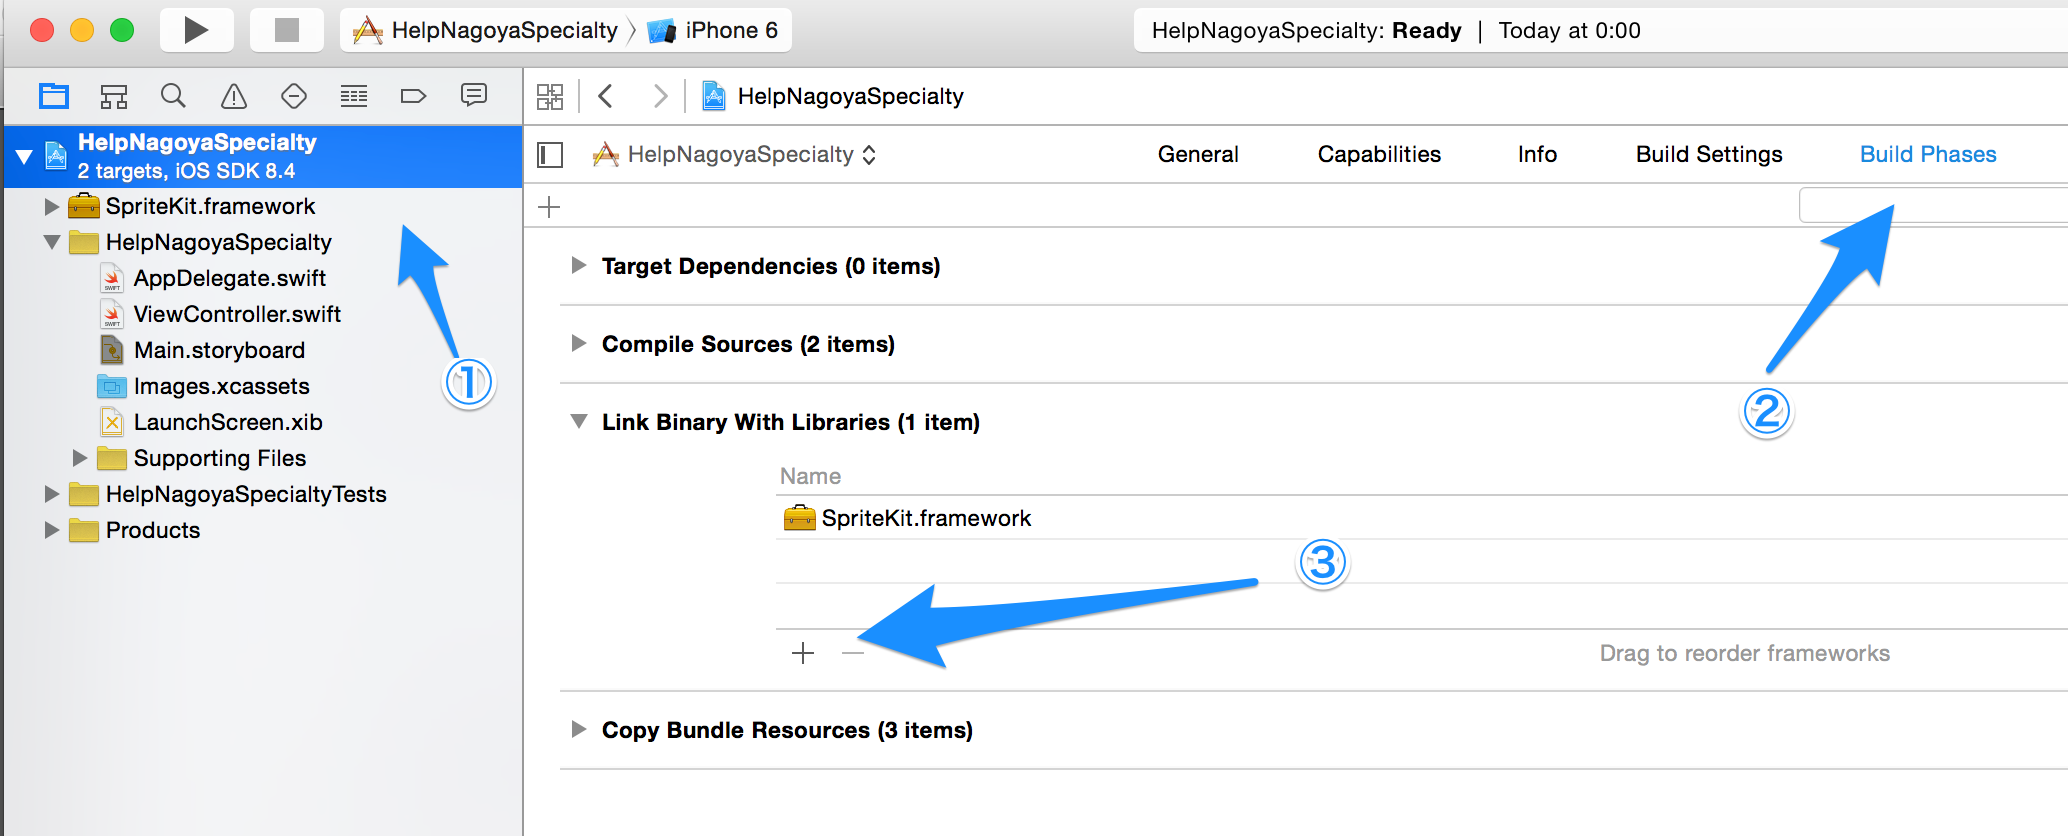Switch to the Capabilities tab
The height and width of the screenshot is (836, 2068).
(1378, 155)
